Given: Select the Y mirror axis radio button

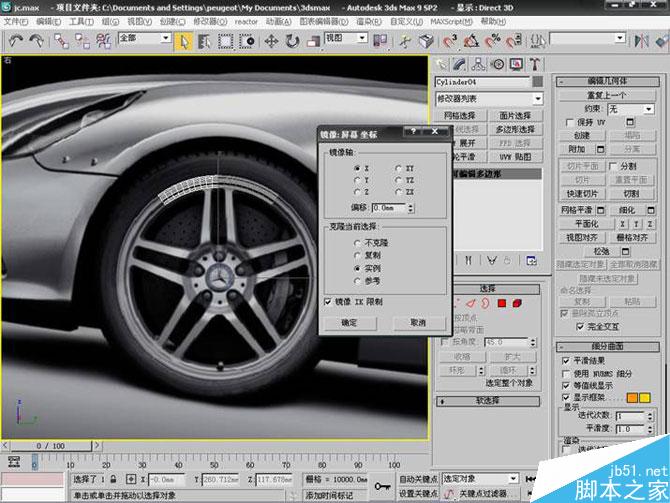Looking at the screenshot, I should click(x=356, y=180).
